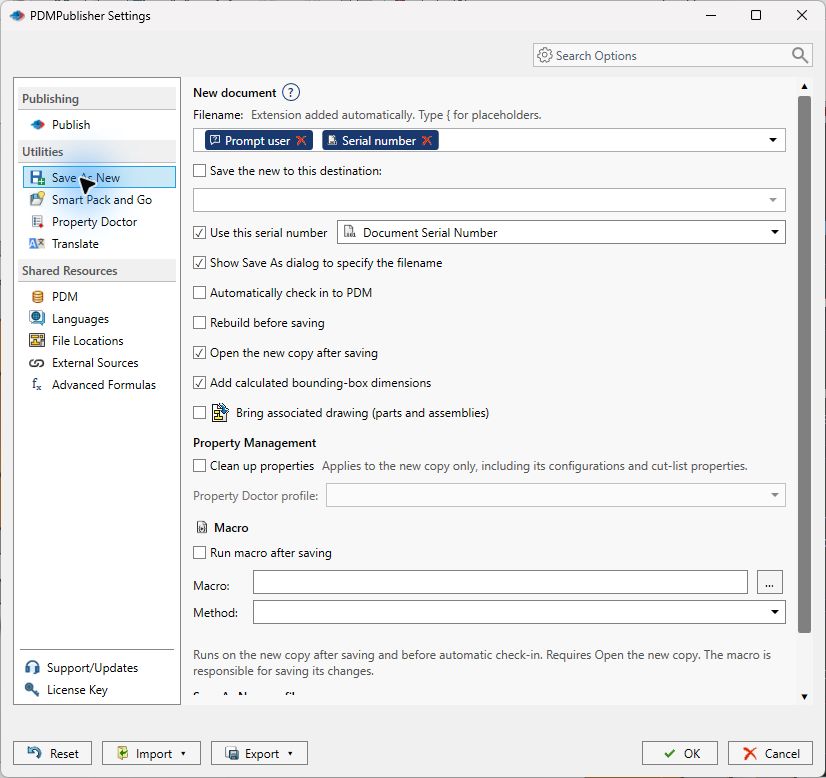Click the Advanced Formulas fx icon
Image resolution: width=826 pixels, height=778 pixels.
coord(36,385)
